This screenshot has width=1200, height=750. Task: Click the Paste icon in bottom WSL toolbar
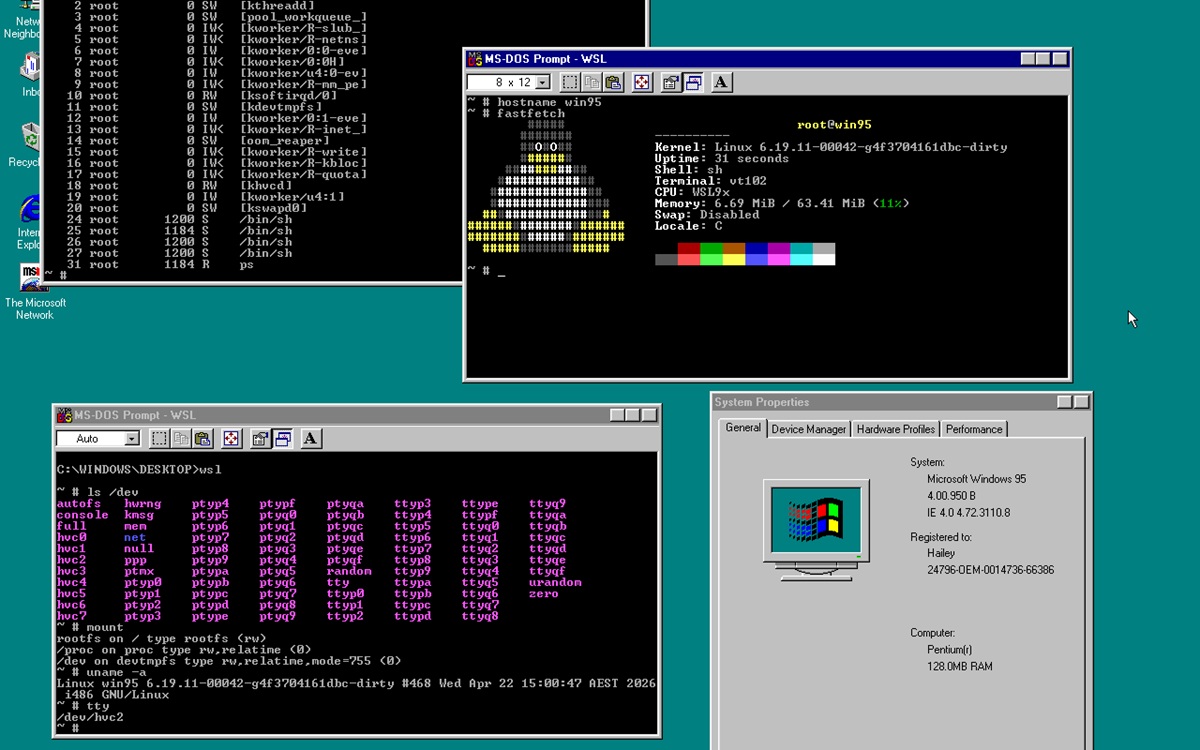(205, 438)
